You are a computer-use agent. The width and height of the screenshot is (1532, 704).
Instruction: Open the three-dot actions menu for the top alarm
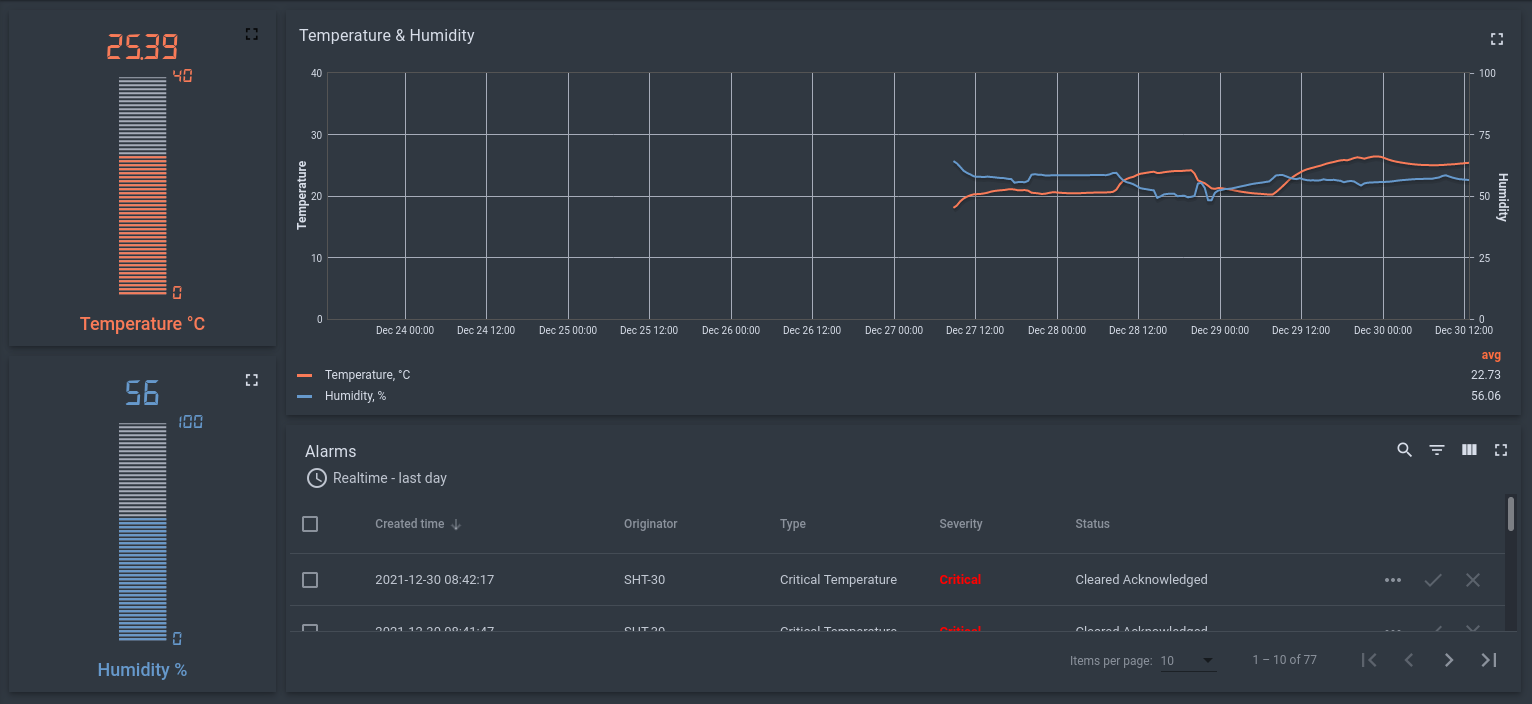tap(1392, 579)
